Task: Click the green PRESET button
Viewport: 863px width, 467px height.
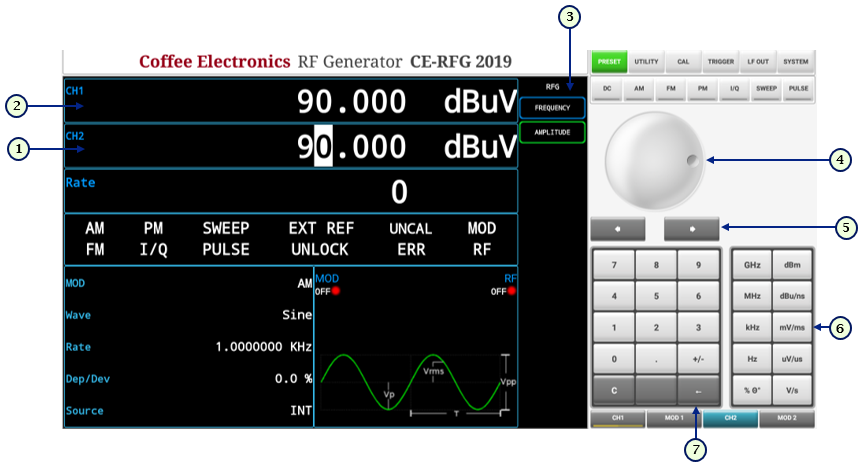Action: 608,61
